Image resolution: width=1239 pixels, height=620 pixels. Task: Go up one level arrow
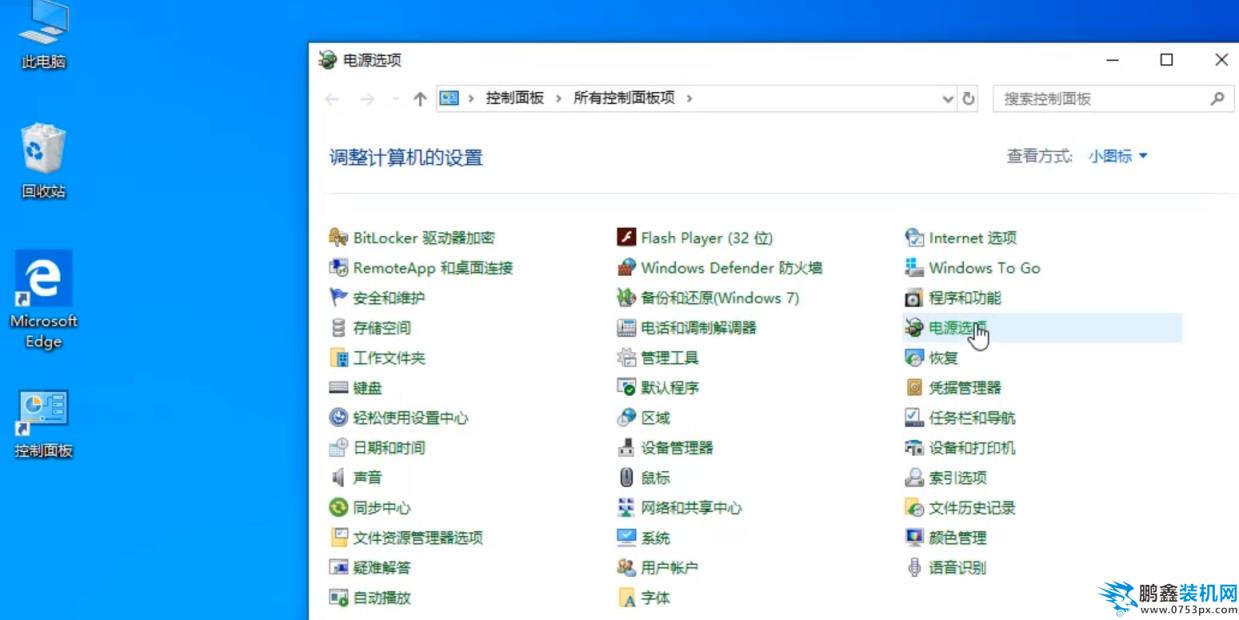(x=420, y=99)
